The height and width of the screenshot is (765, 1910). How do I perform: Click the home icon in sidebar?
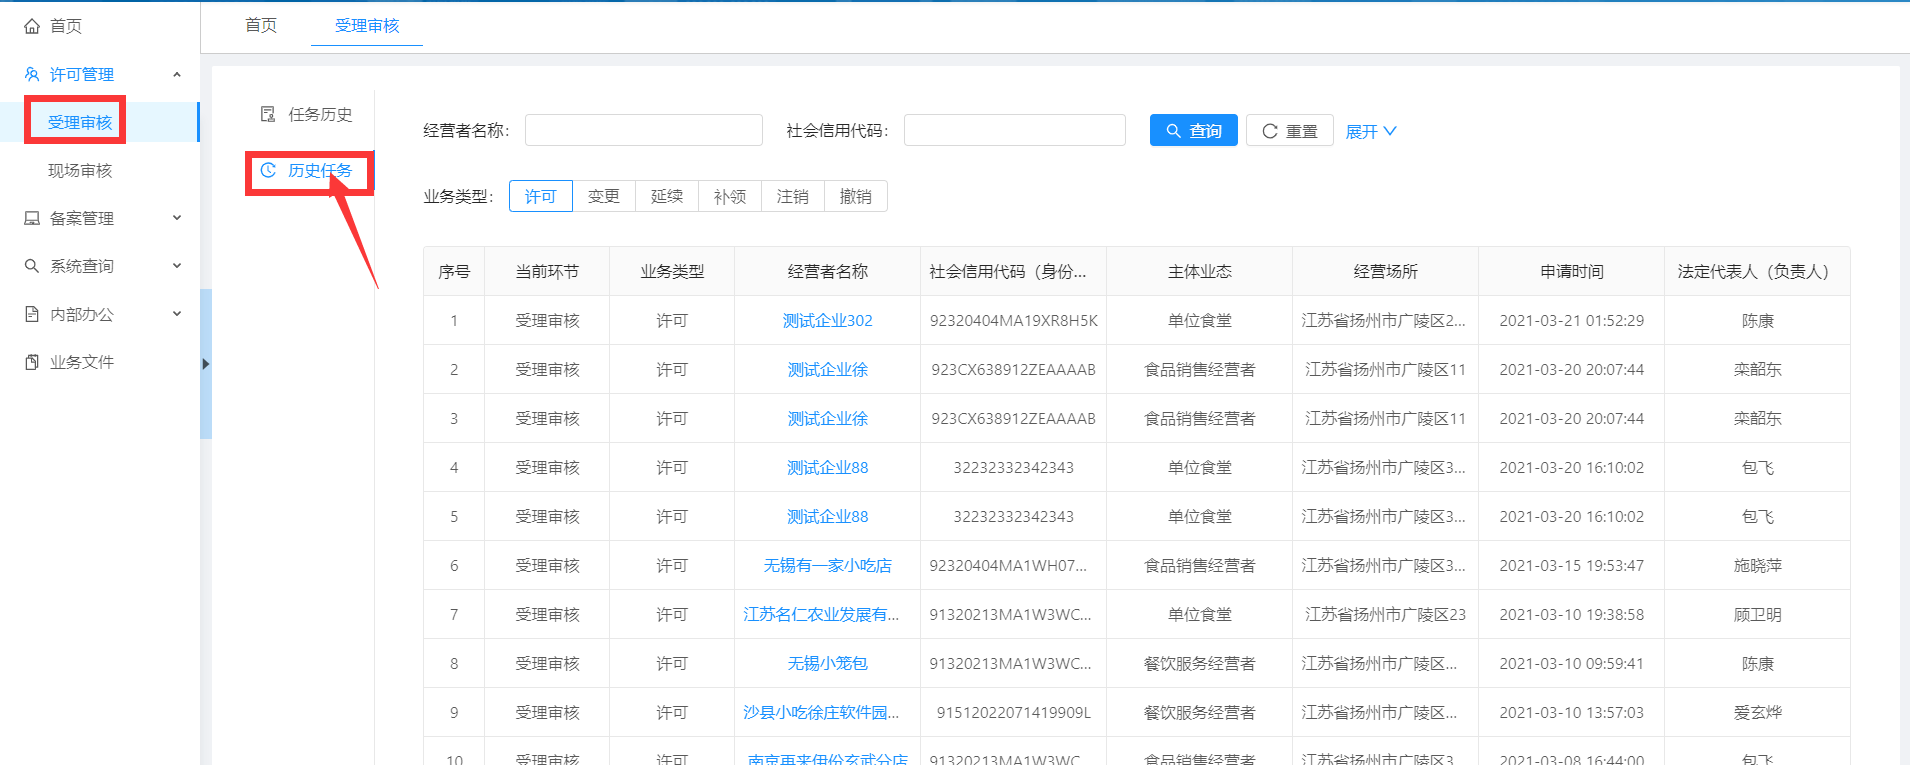pyautogui.click(x=32, y=26)
